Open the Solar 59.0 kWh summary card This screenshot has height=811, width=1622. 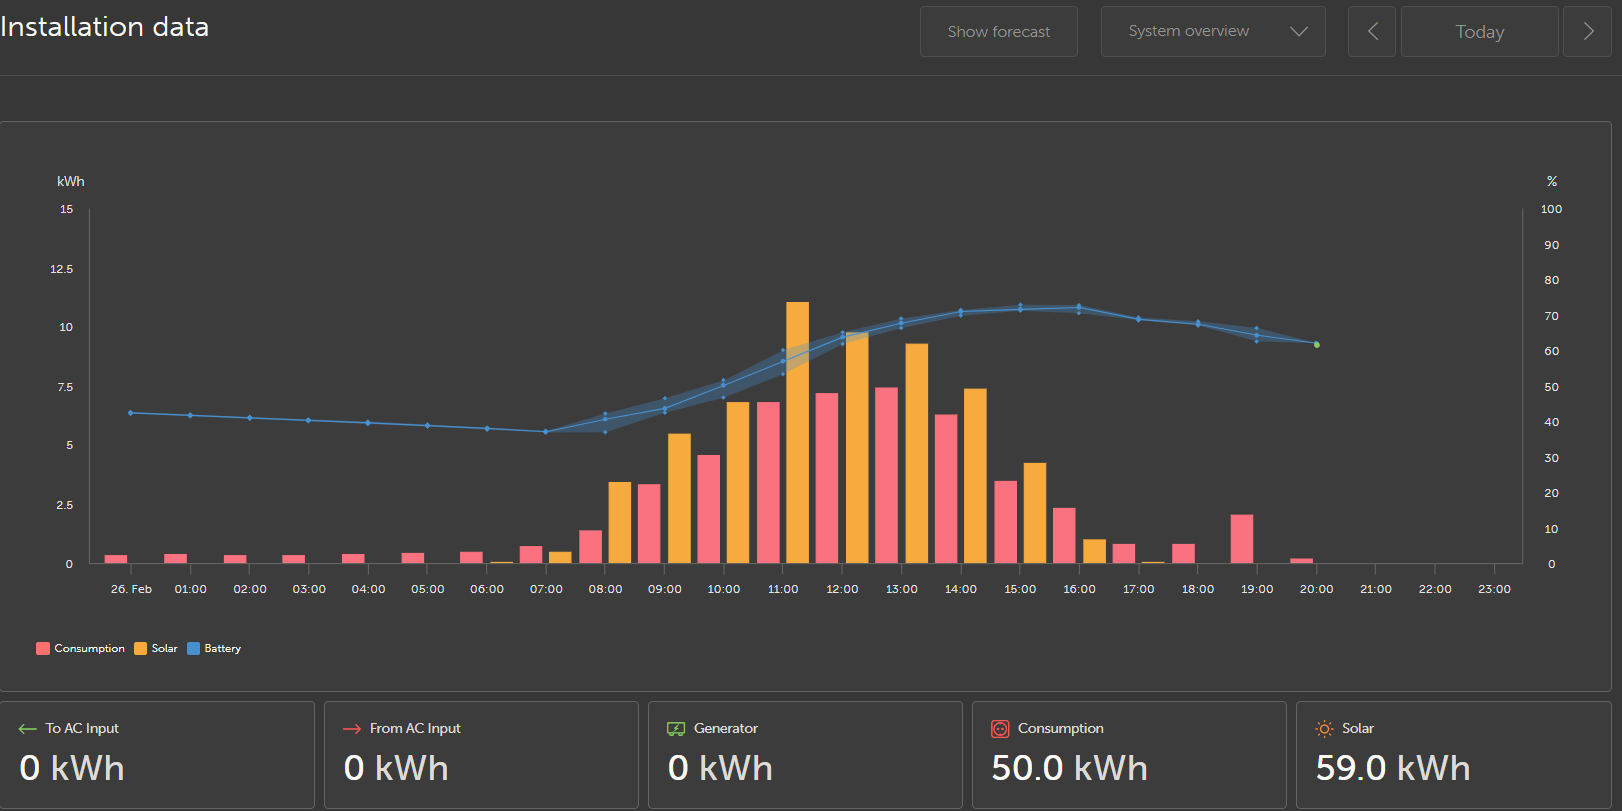click(x=1453, y=755)
